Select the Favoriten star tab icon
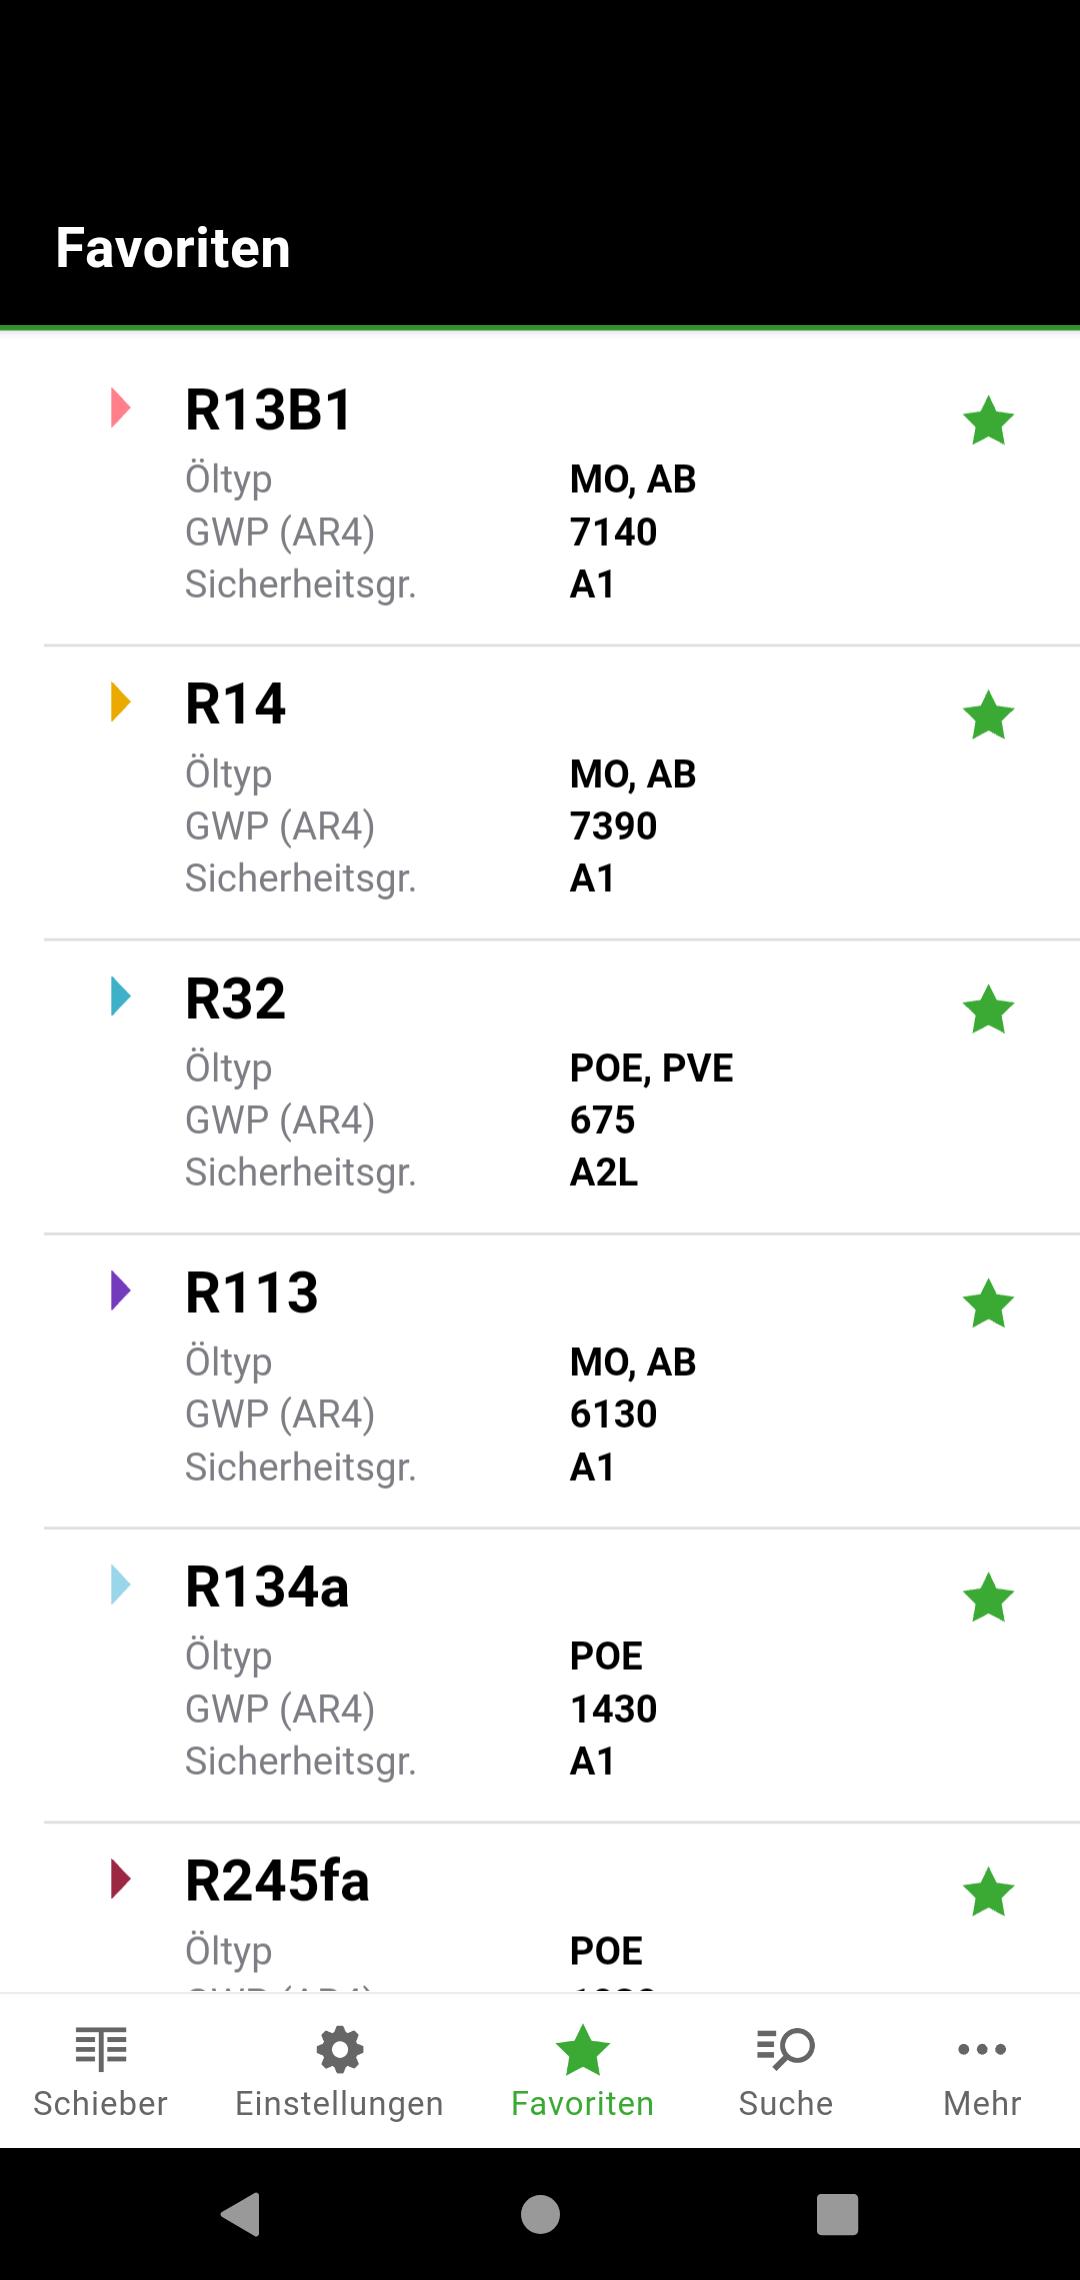Image resolution: width=1080 pixels, height=2280 pixels. click(583, 2049)
